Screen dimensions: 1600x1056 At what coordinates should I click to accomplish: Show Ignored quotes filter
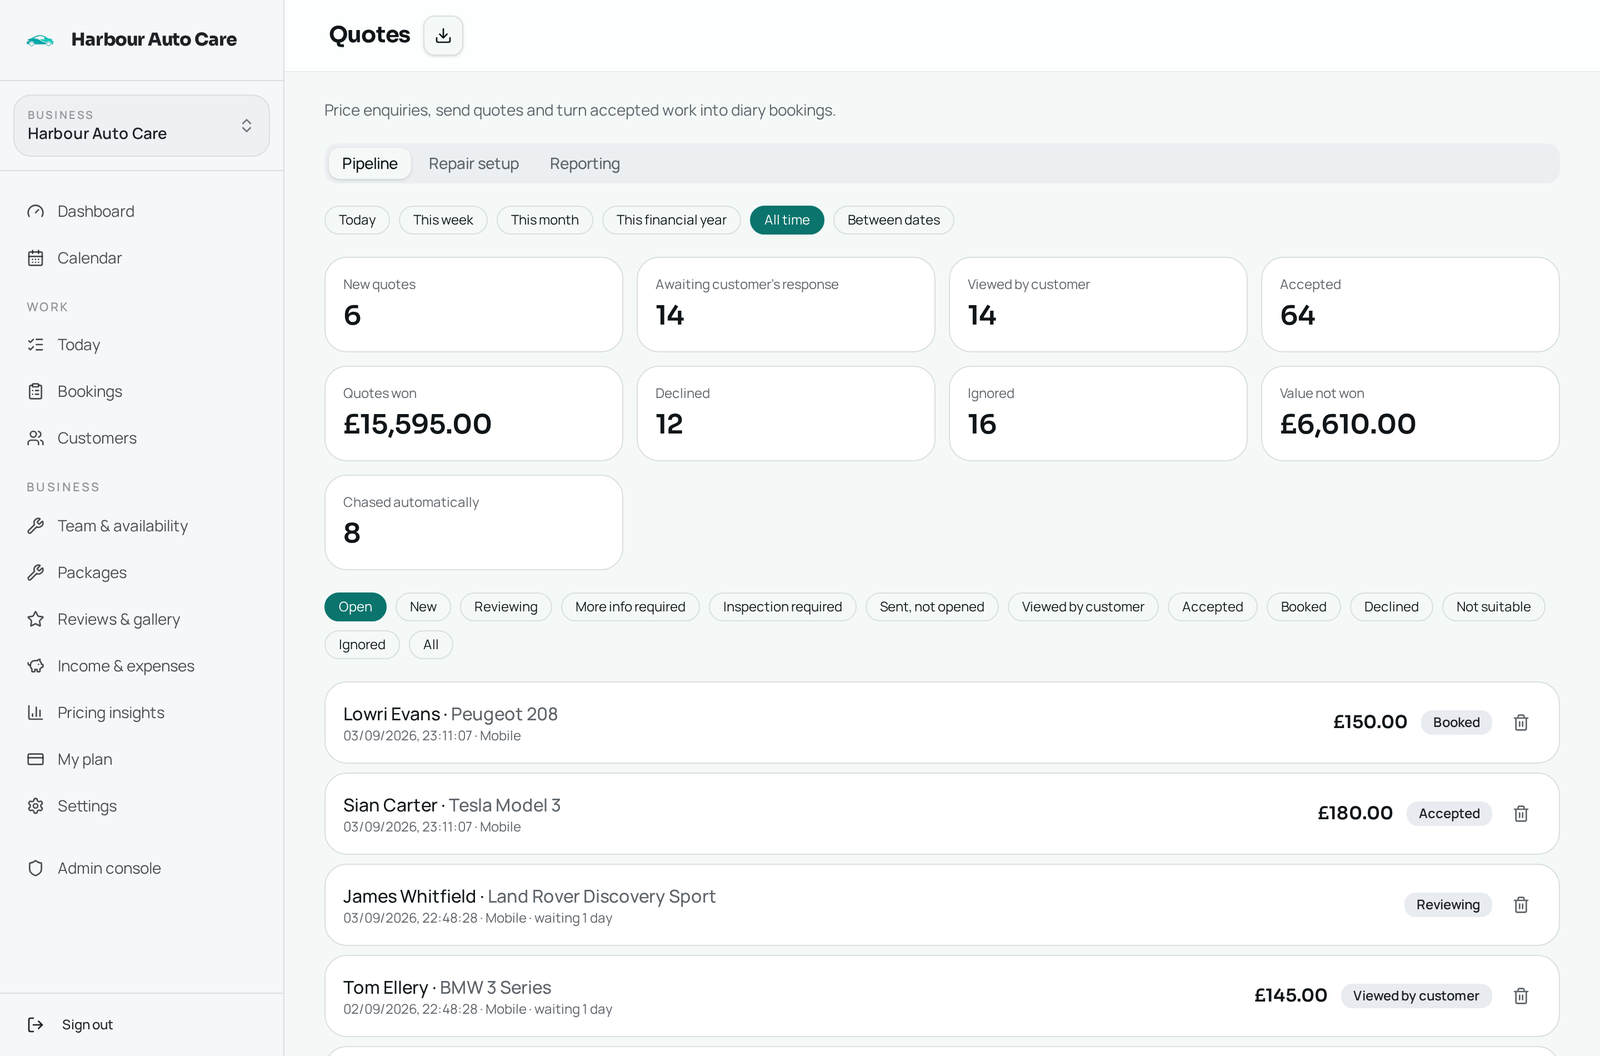coord(362,645)
